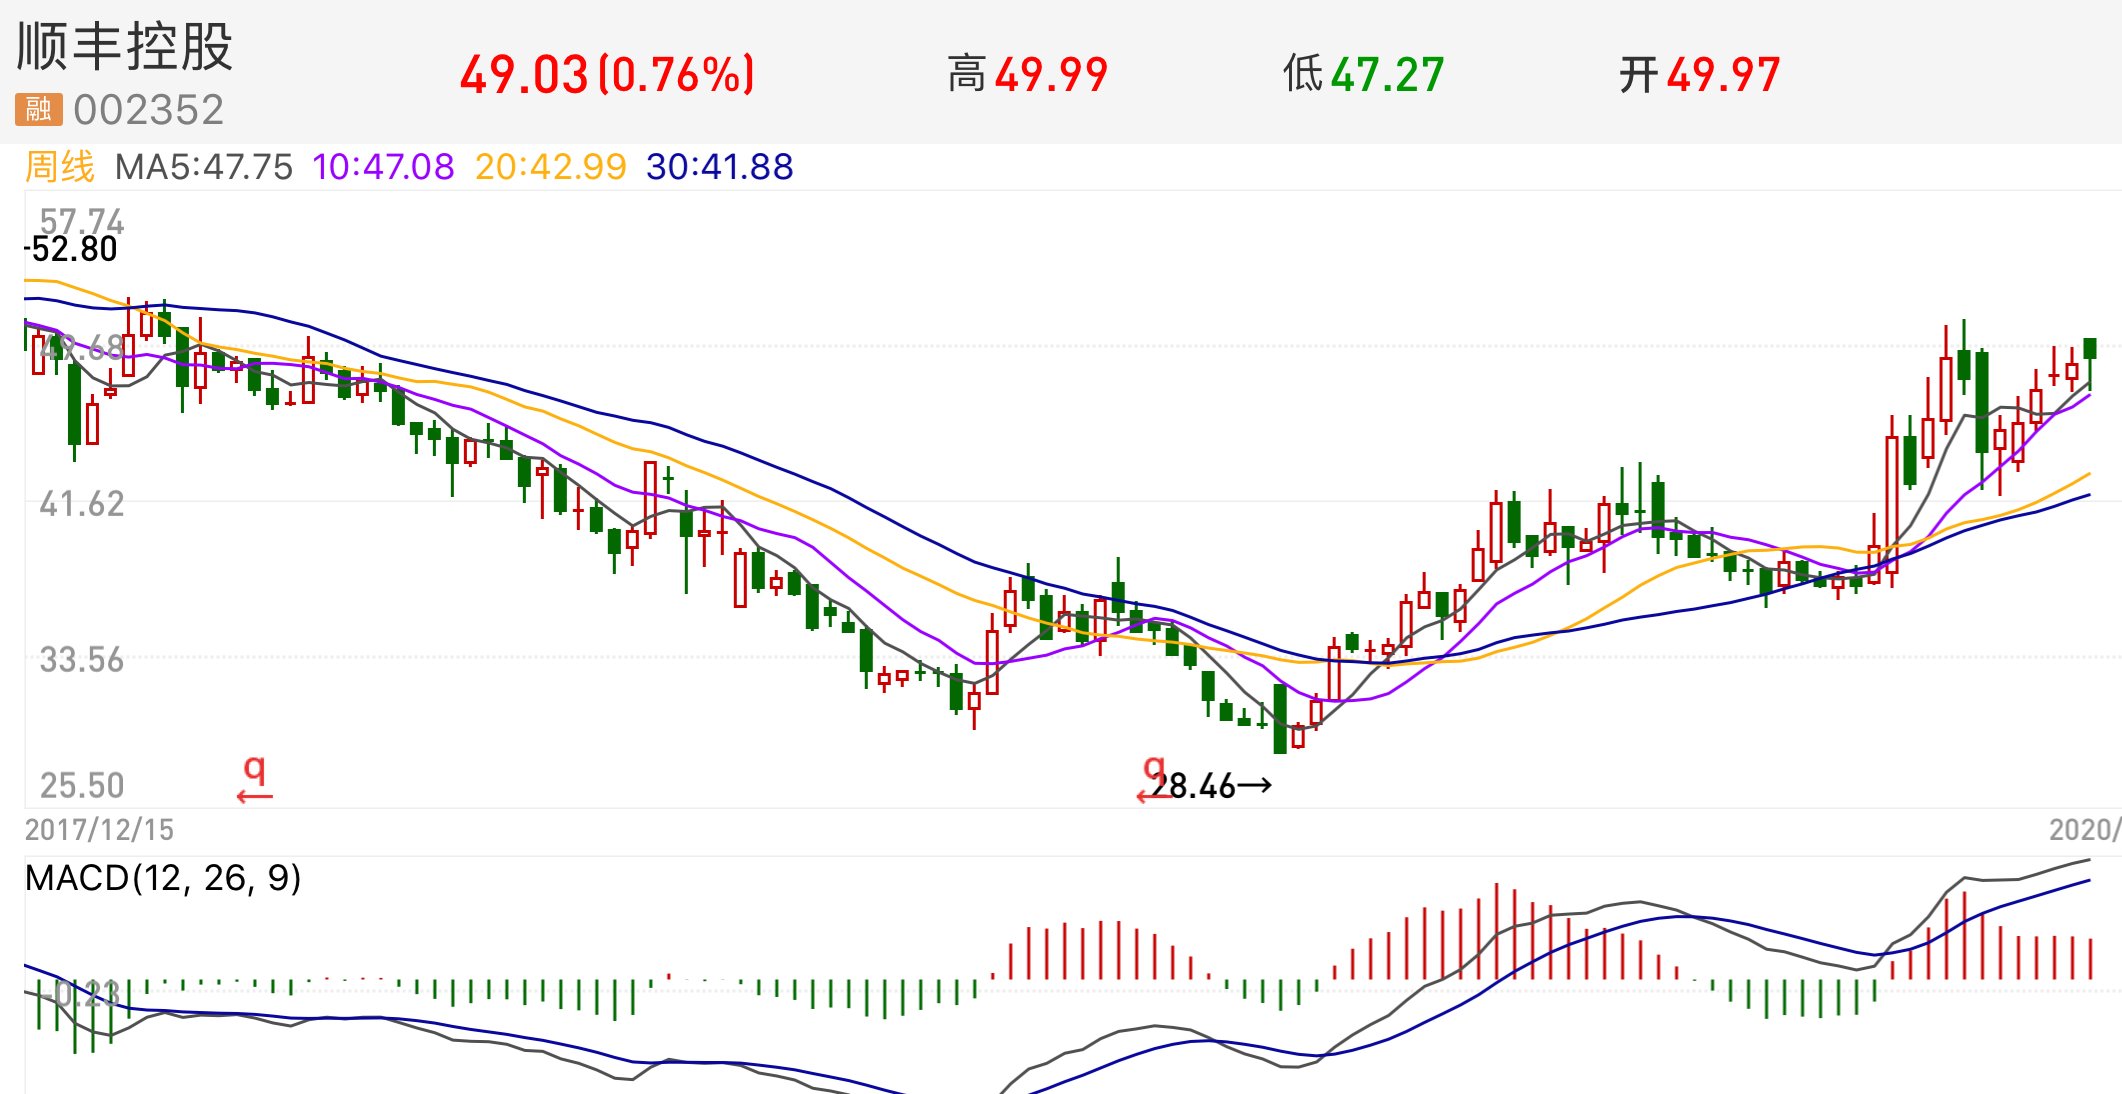Click the lowest green candlestick near 28.46
Image resolution: width=2122 pixels, height=1094 pixels.
[x=1280, y=718]
